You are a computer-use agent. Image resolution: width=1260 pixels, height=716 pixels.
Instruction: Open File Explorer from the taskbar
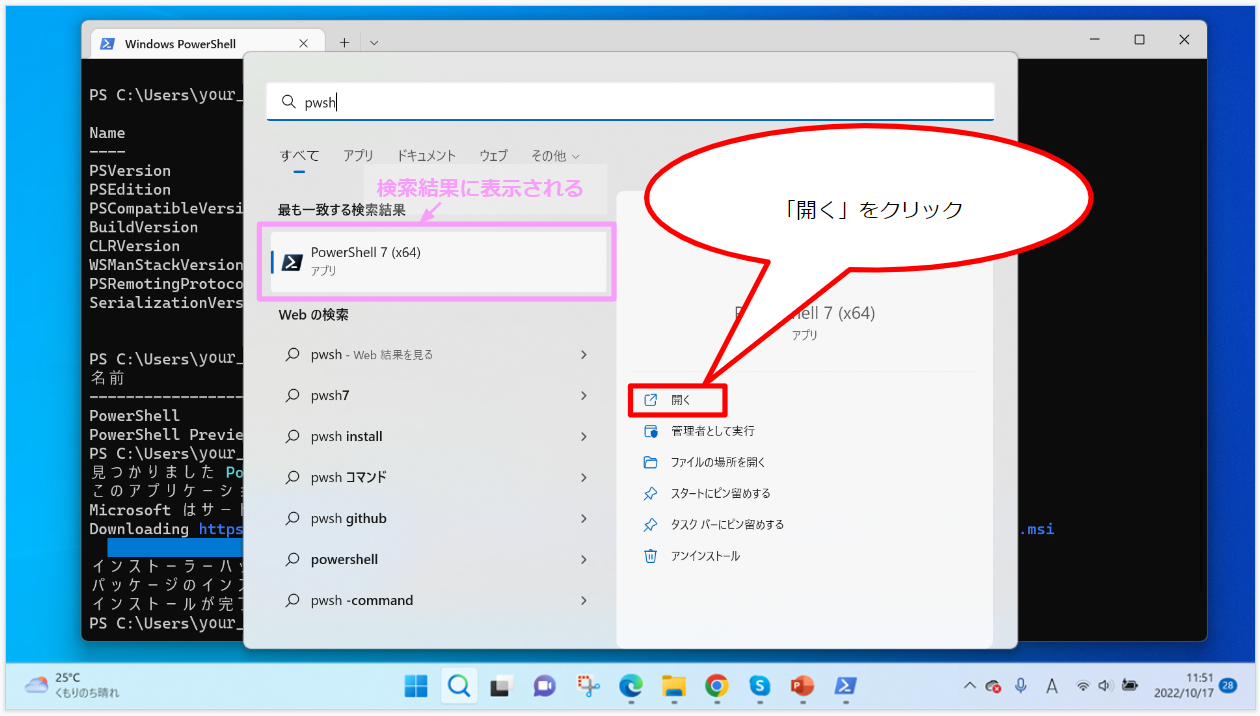pos(673,686)
